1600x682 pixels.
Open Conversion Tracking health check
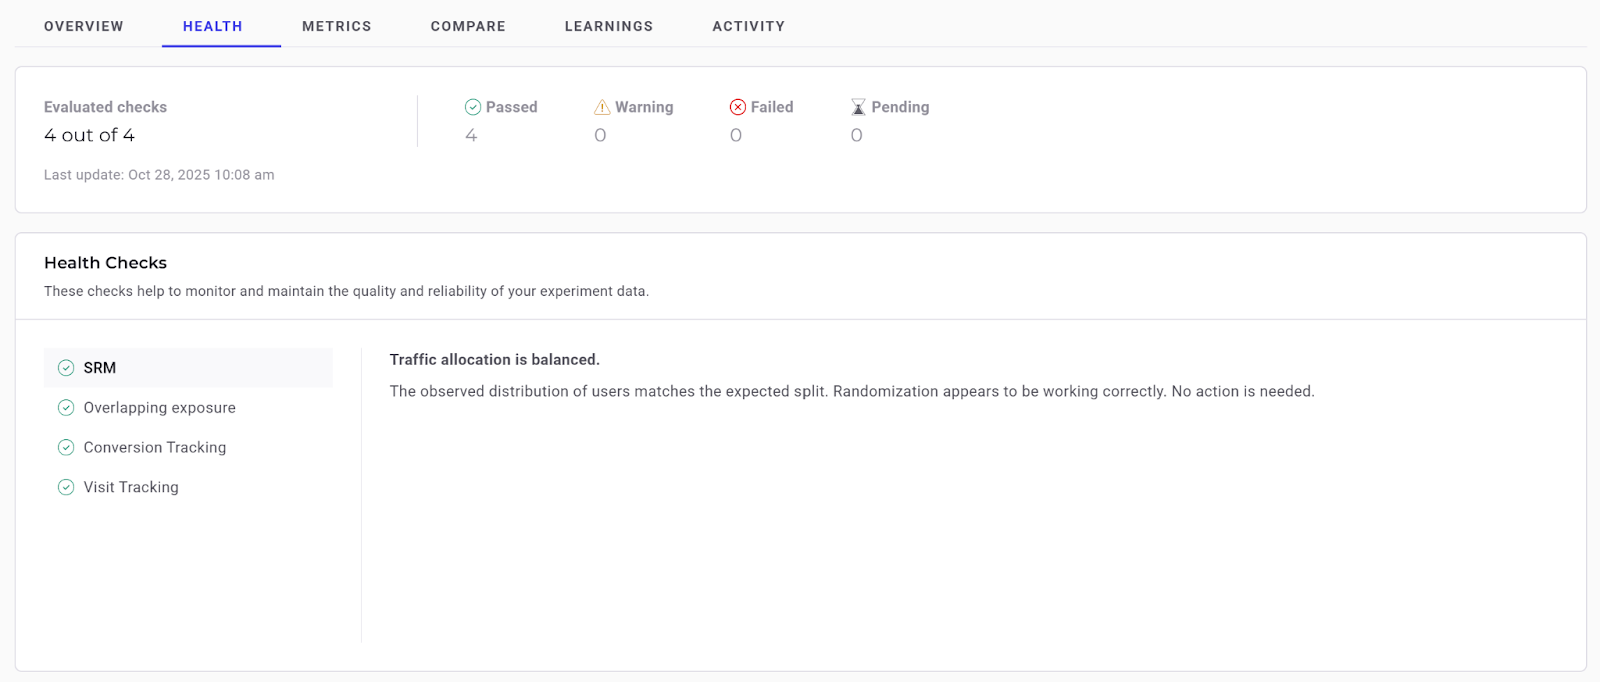(x=155, y=448)
